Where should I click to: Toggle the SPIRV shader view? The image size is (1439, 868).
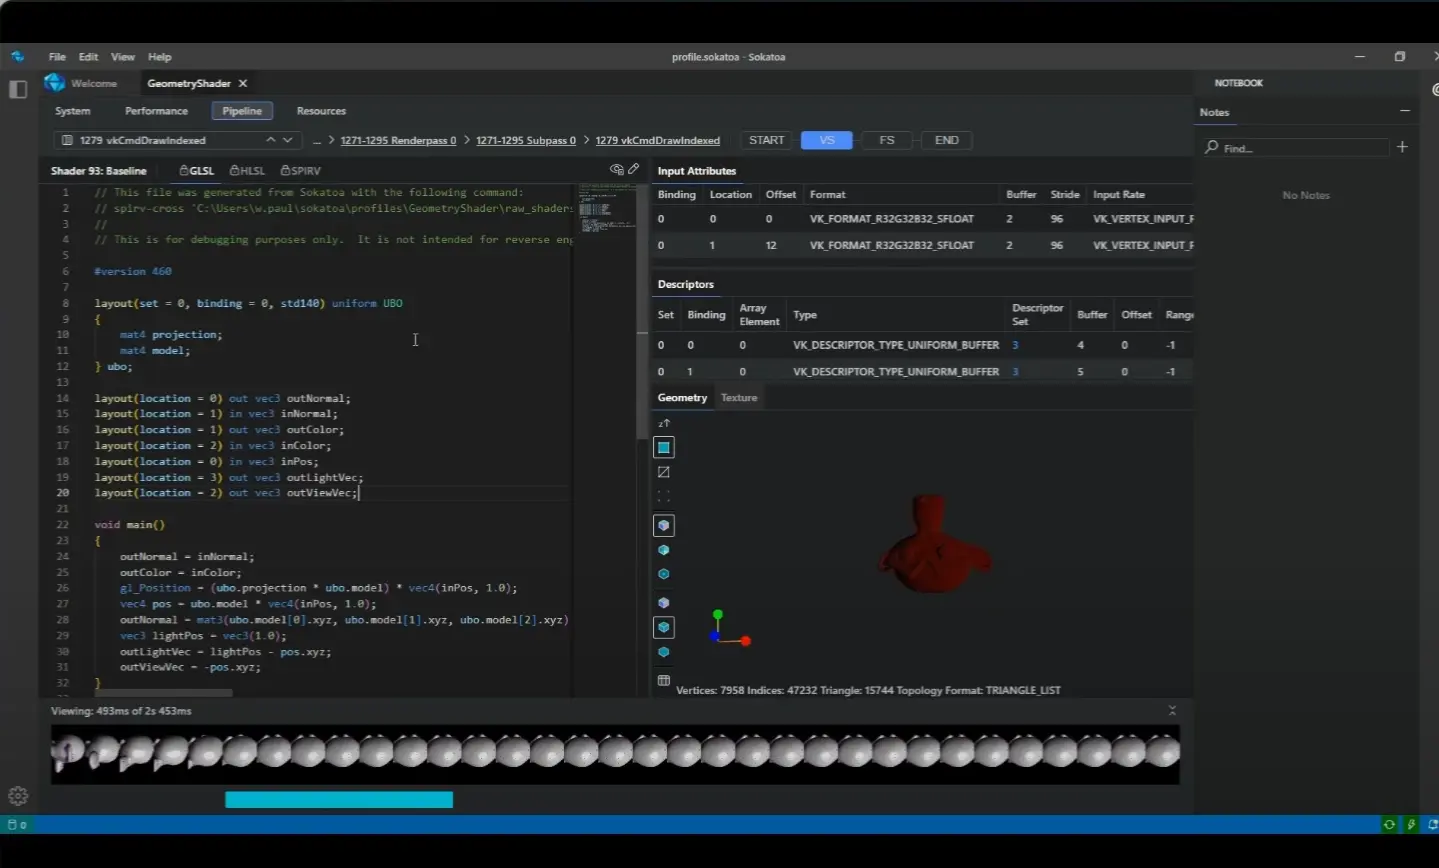300,171
